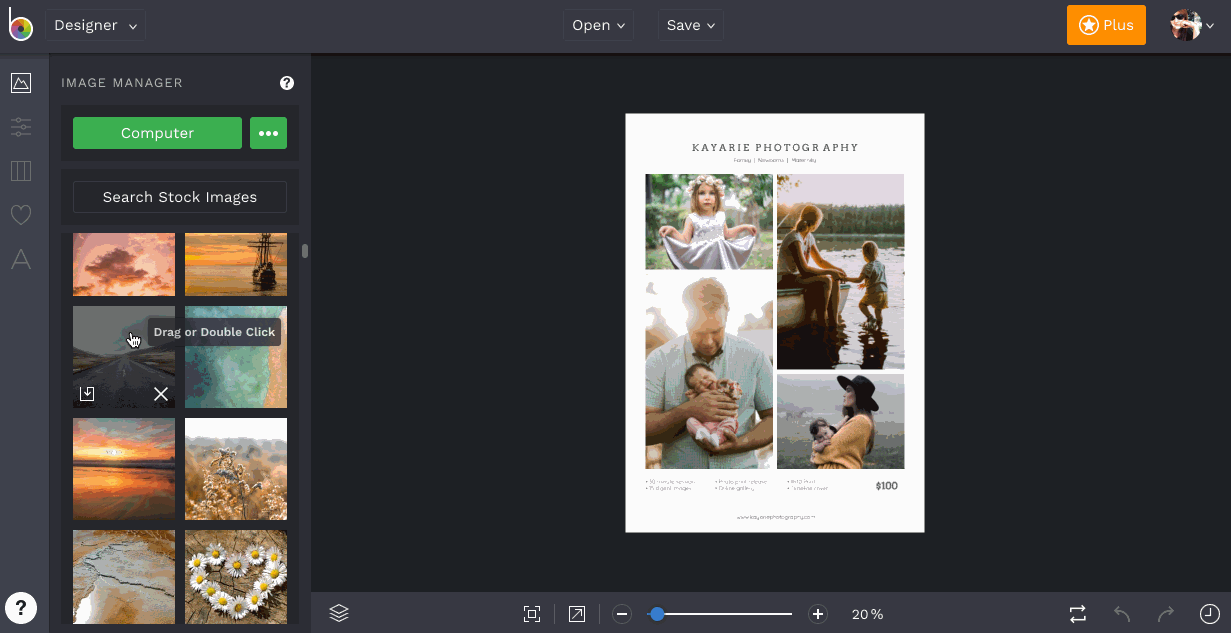
Task: Open the Customize sliders sidebar icon
Action: click(21, 127)
